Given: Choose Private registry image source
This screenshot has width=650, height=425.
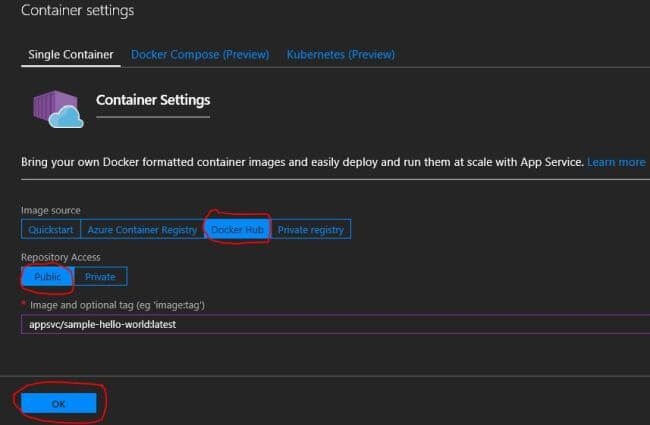Looking at the screenshot, I should pos(311,230).
